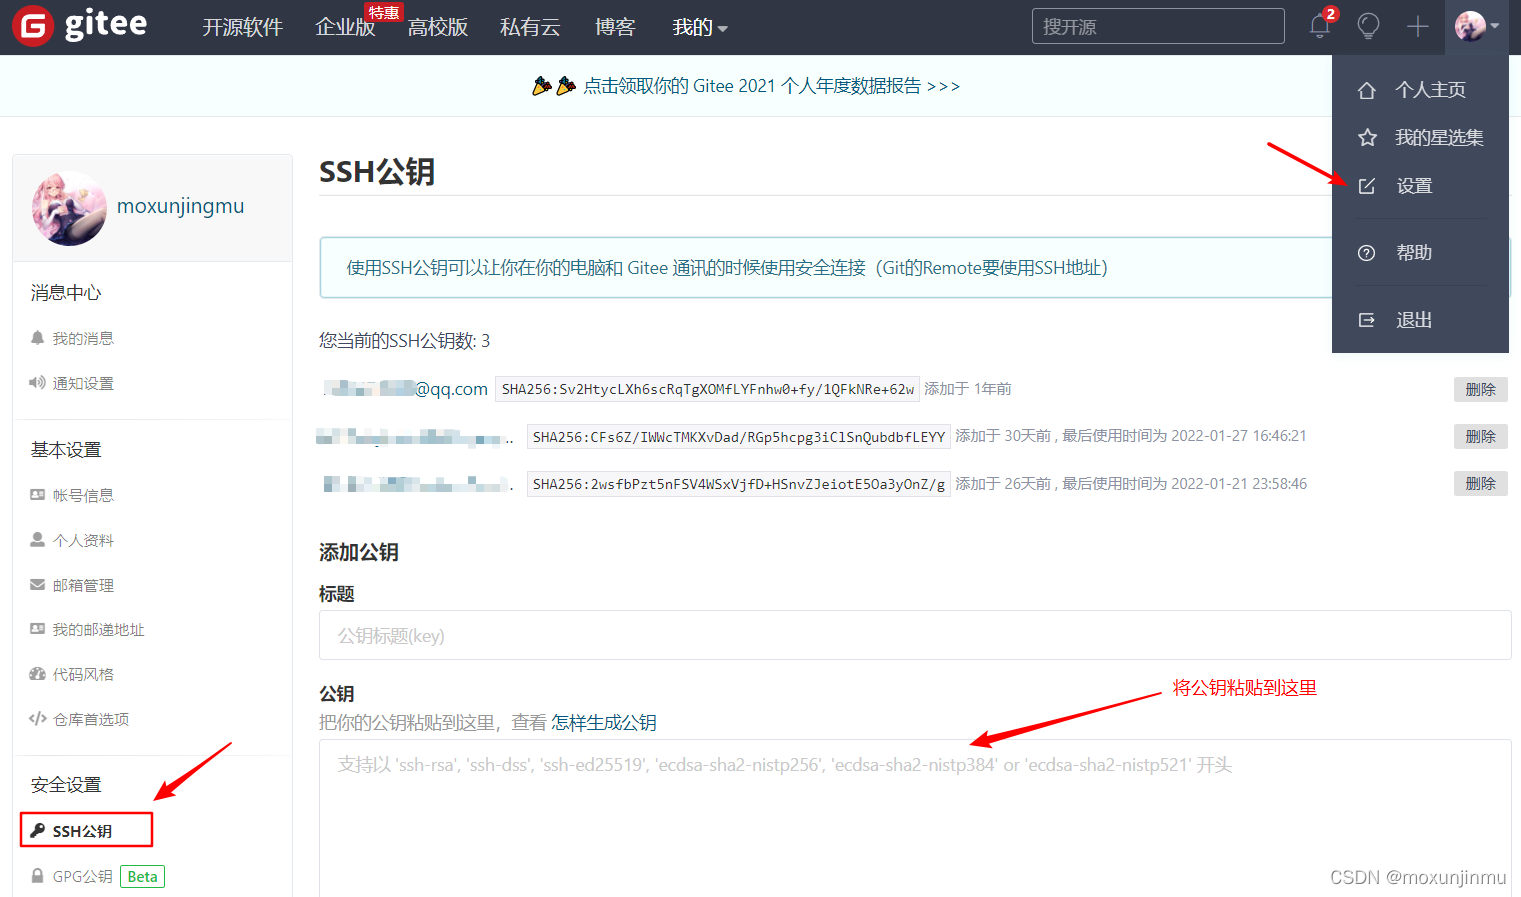The height and width of the screenshot is (897, 1521).
Task: Click the lightbulb tips icon
Action: pos(1368,26)
